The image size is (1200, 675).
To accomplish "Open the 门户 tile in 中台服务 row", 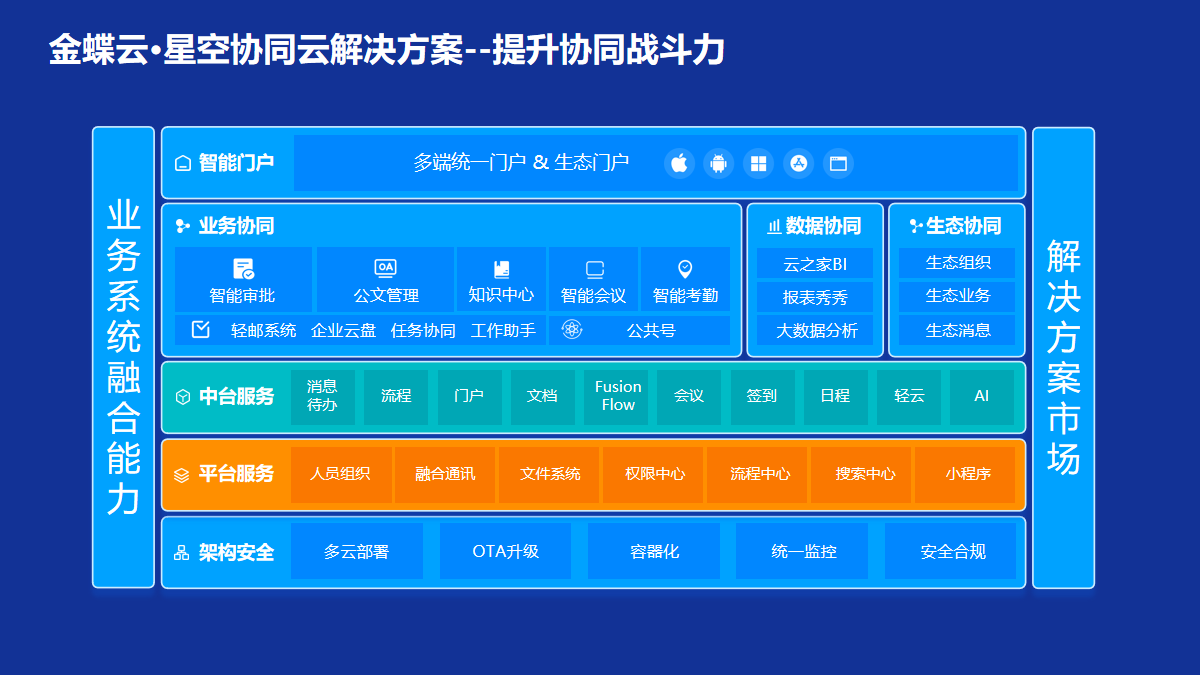I will (469, 397).
